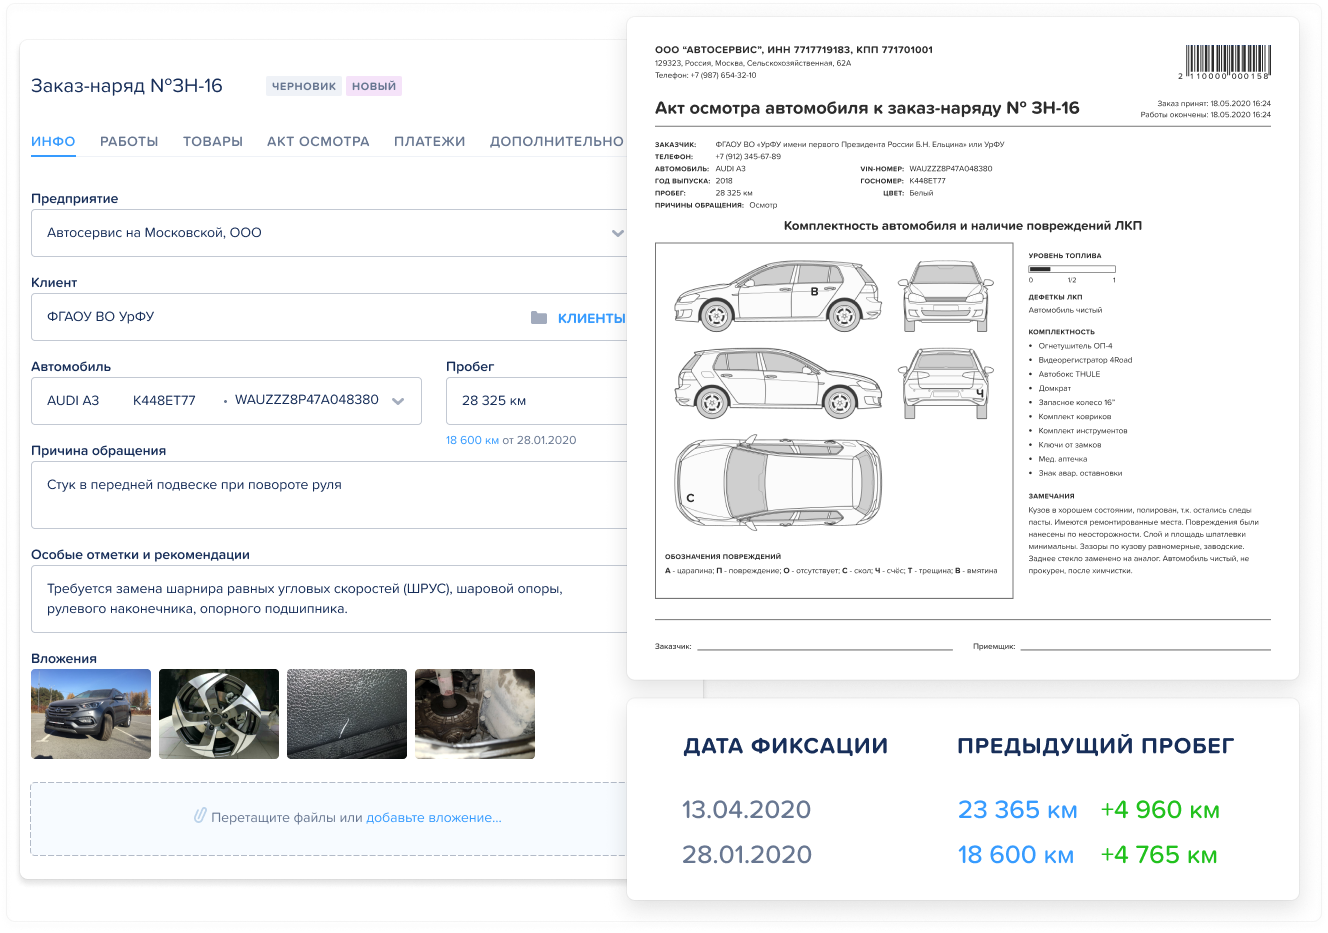This screenshot has height=933, width=1328.
Task: Click the 23 365 км mileage value
Action: click(1017, 810)
